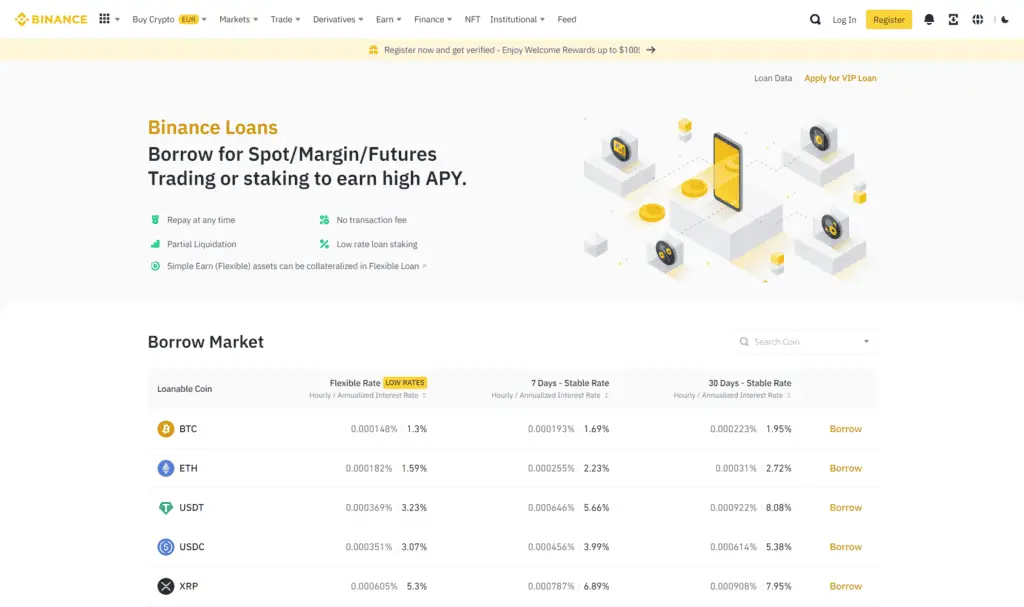
Task: Sort by 30 Days Stable Rate arrows
Action: pyautogui.click(x=789, y=395)
